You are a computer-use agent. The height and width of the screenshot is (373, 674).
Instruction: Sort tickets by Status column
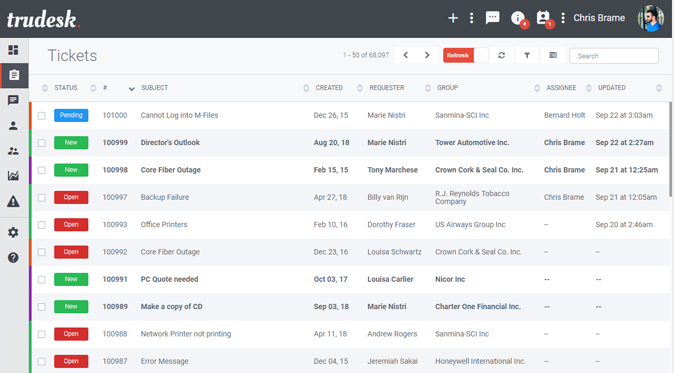66,88
